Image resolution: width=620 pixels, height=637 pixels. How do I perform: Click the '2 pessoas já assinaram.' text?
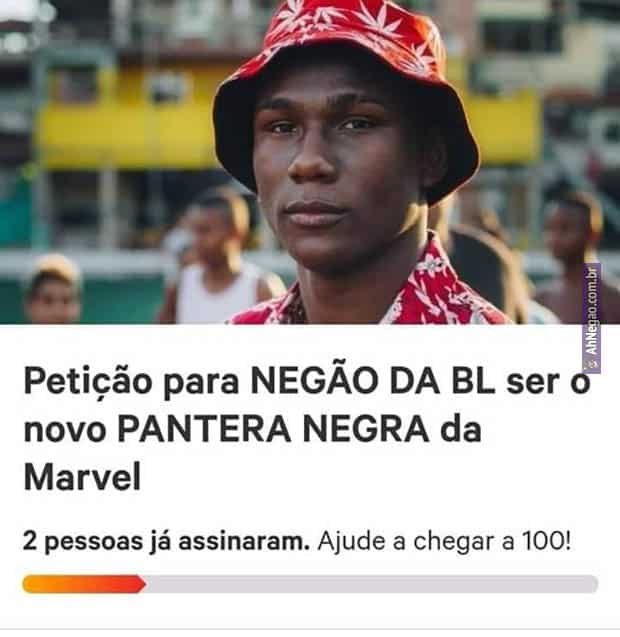[x=167, y=542]
